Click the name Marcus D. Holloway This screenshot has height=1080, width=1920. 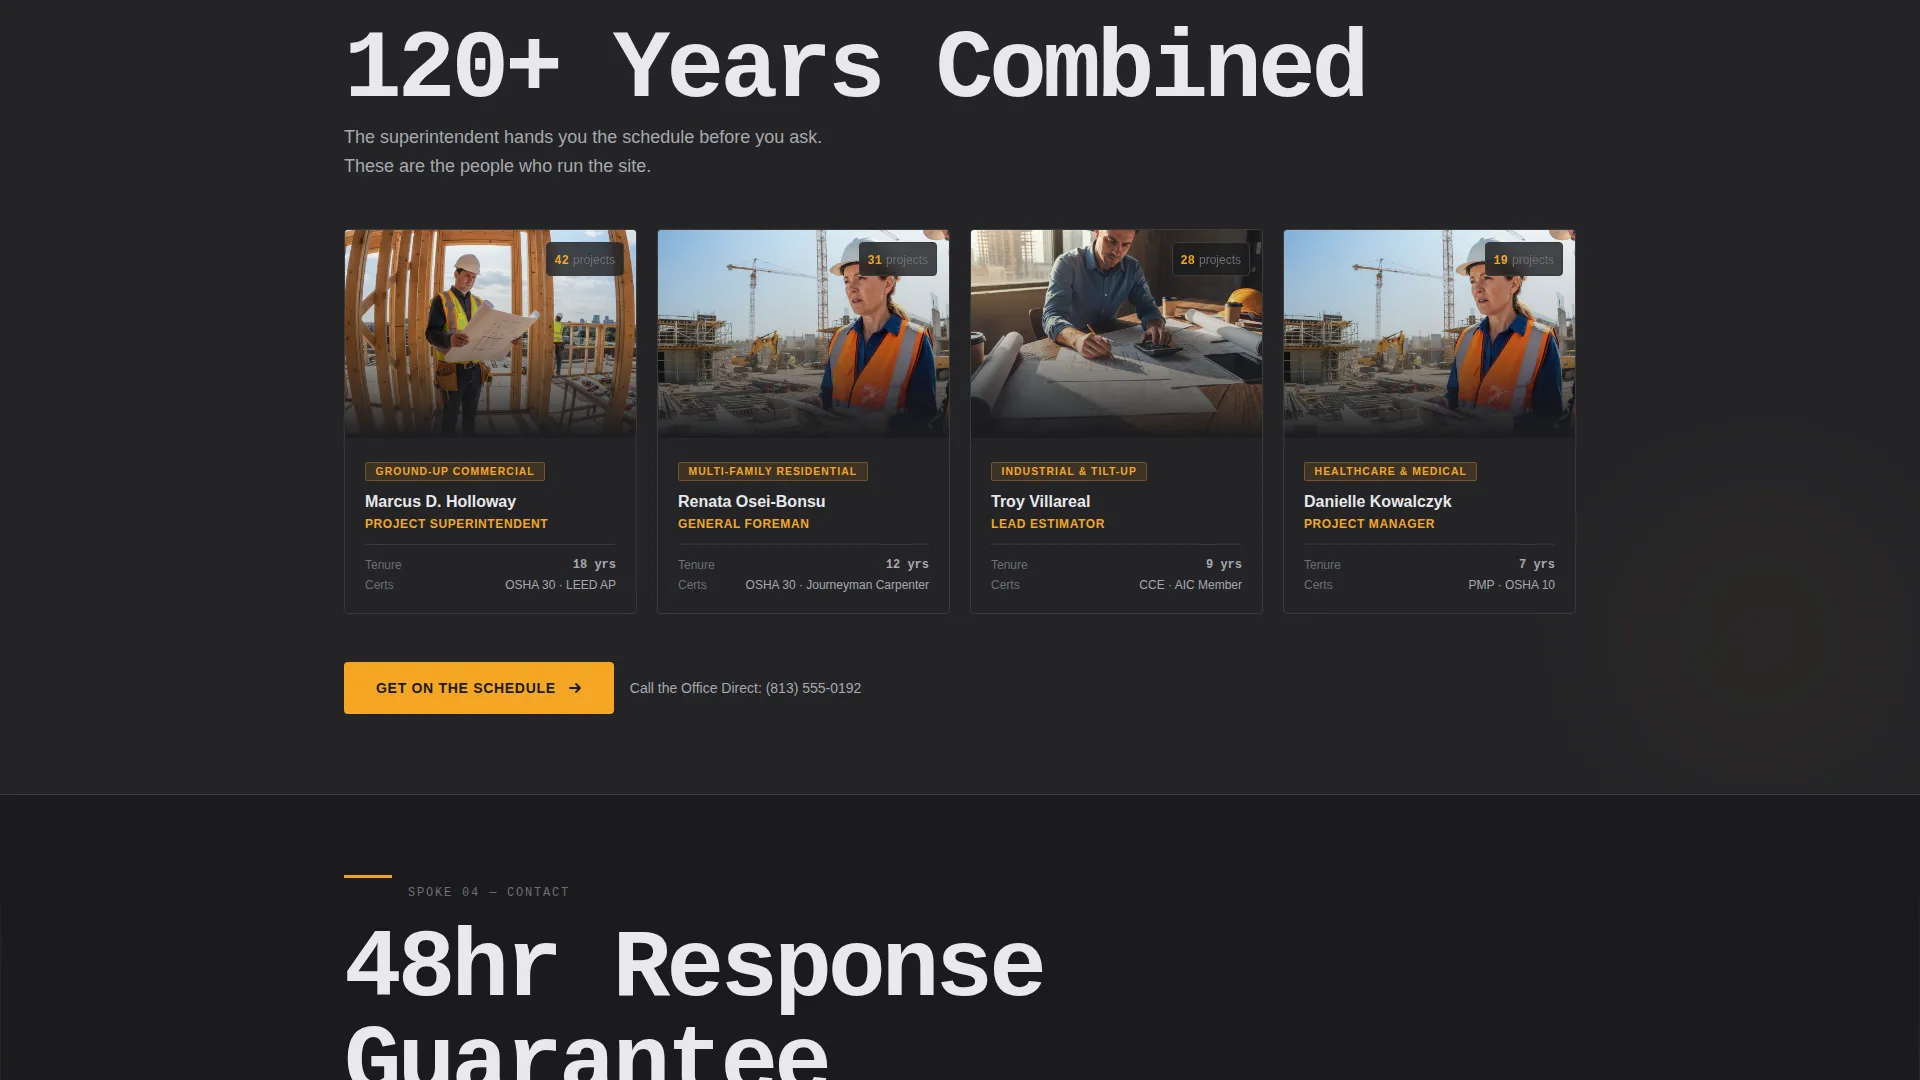point(440,501)
